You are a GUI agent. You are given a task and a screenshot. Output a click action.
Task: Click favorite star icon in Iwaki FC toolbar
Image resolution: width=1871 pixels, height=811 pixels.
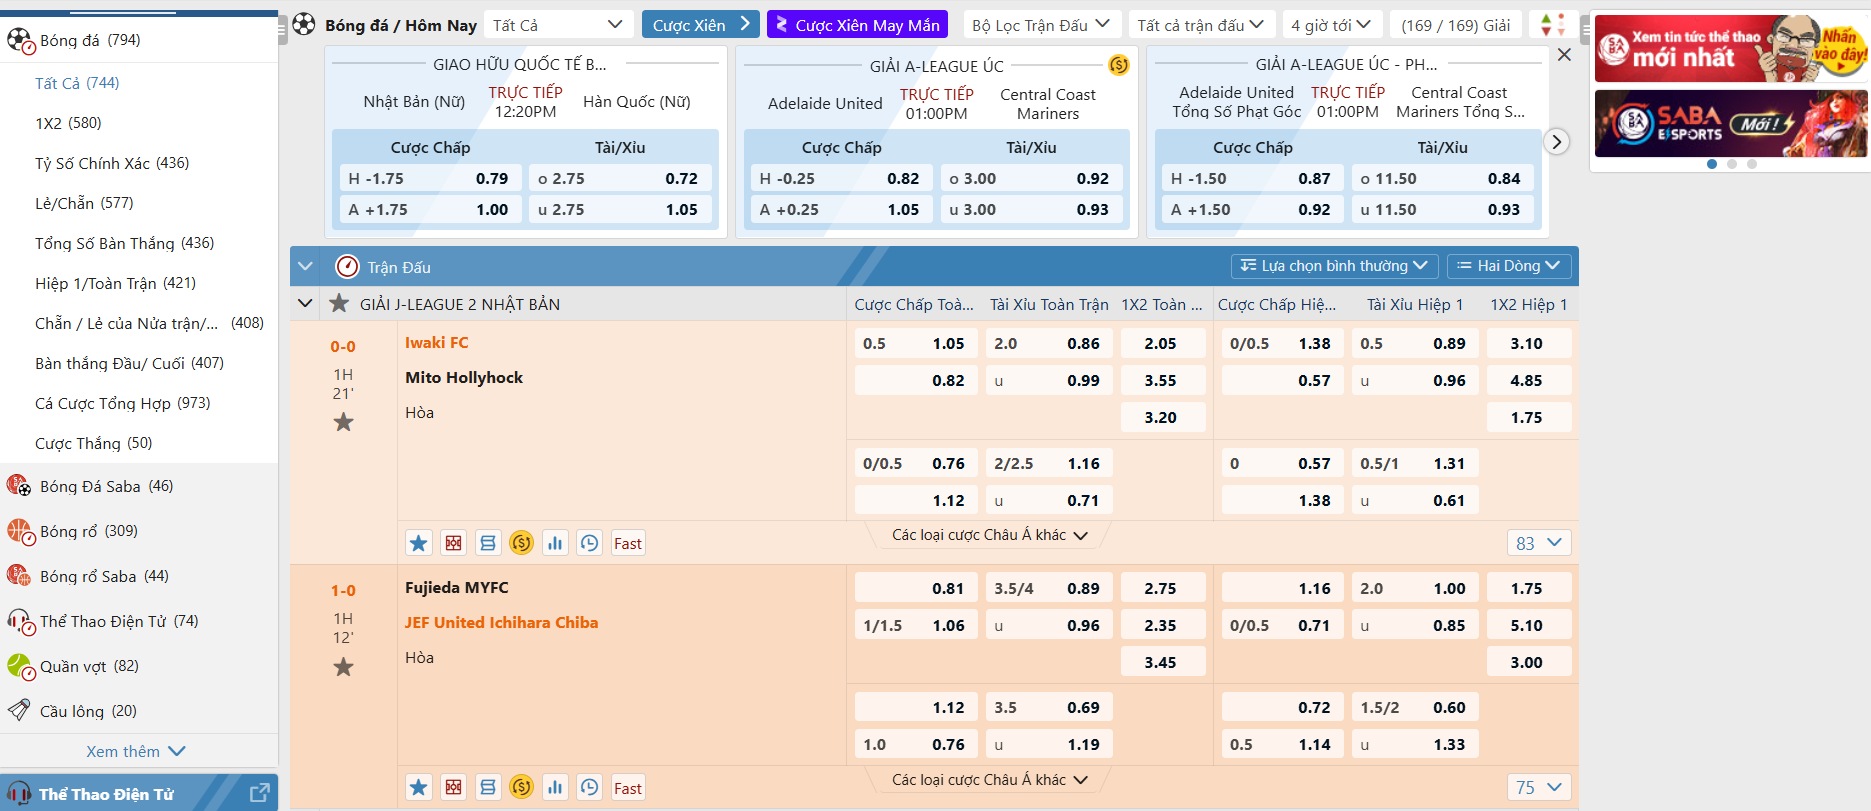coord(419,543)
